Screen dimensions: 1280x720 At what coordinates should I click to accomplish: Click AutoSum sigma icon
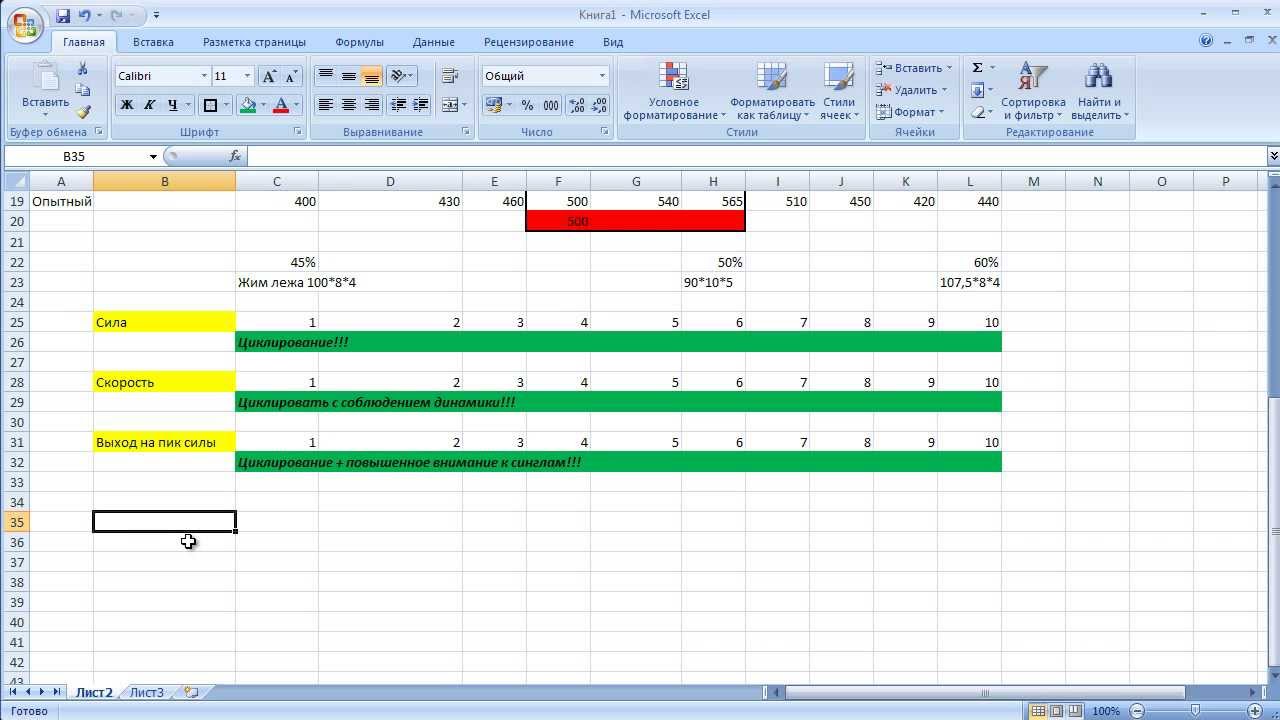tap(978, 68)
